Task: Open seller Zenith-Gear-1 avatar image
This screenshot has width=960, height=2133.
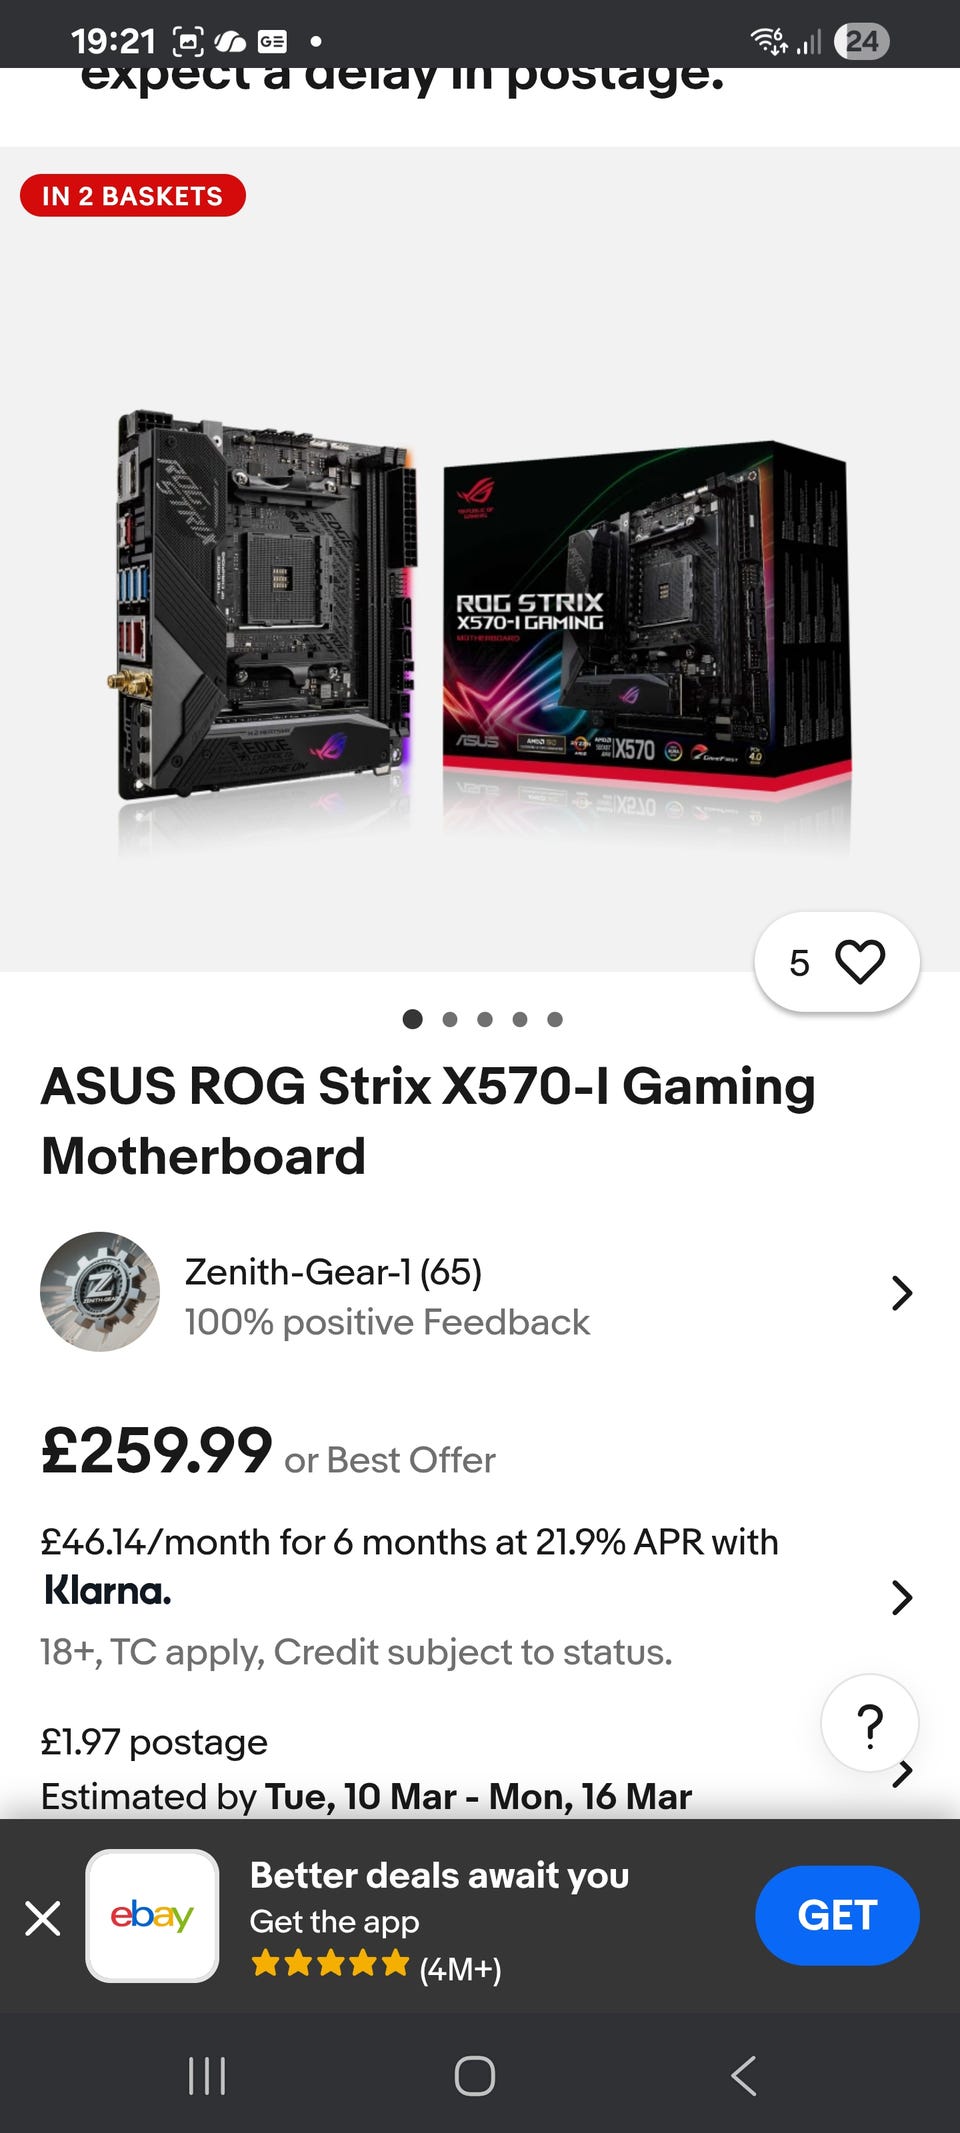Action: [x=100, y=1292]
